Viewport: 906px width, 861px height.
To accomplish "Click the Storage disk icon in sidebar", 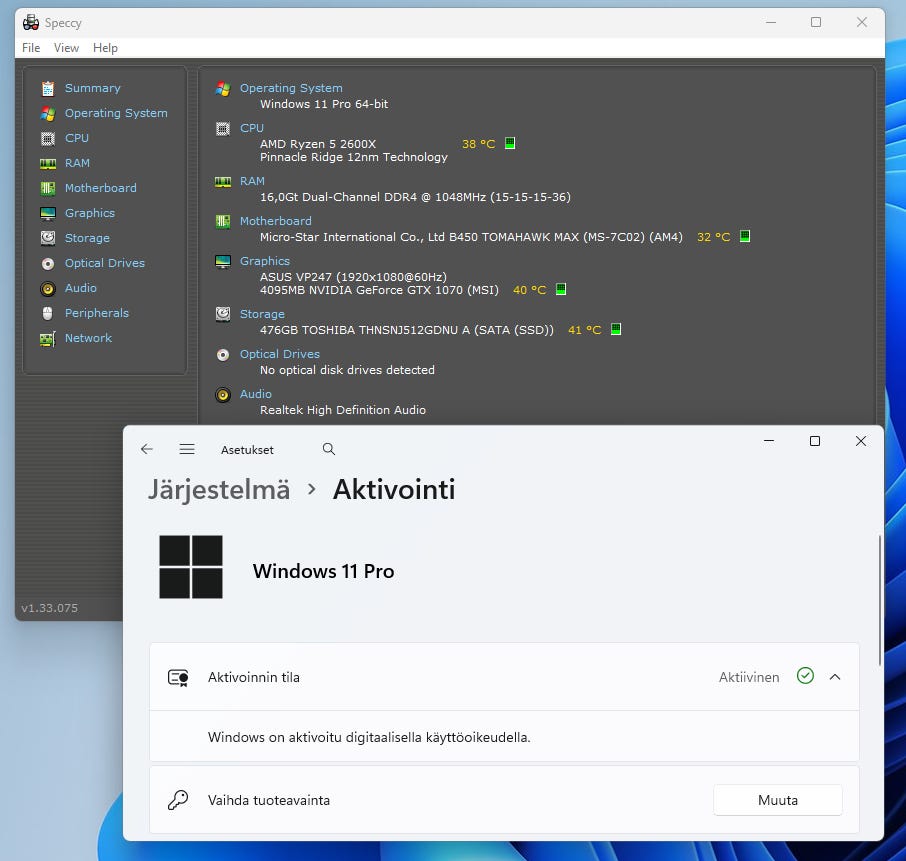I will [48, 238].
